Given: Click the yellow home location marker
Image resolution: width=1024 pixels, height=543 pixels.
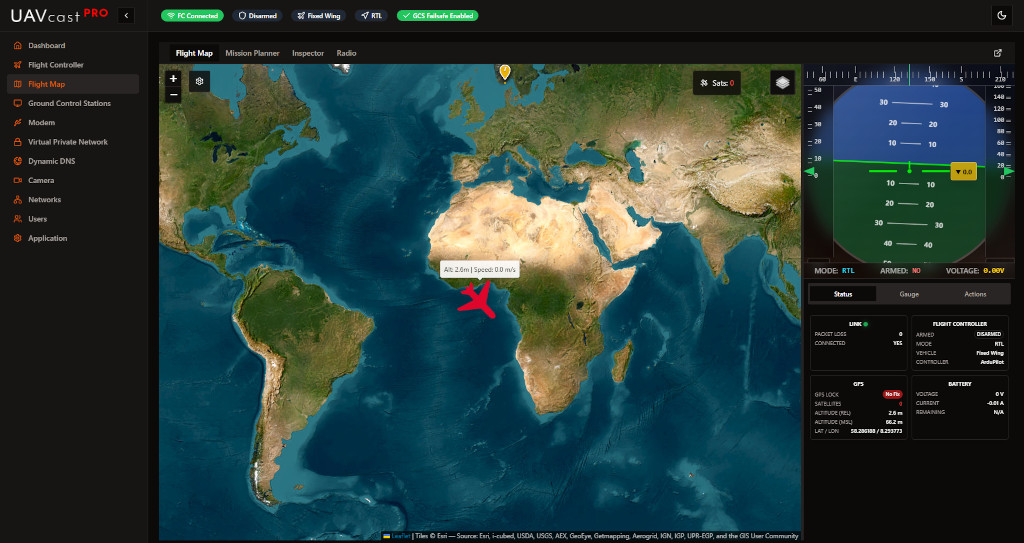Looking at the screenshot, I should coord(505,72).
